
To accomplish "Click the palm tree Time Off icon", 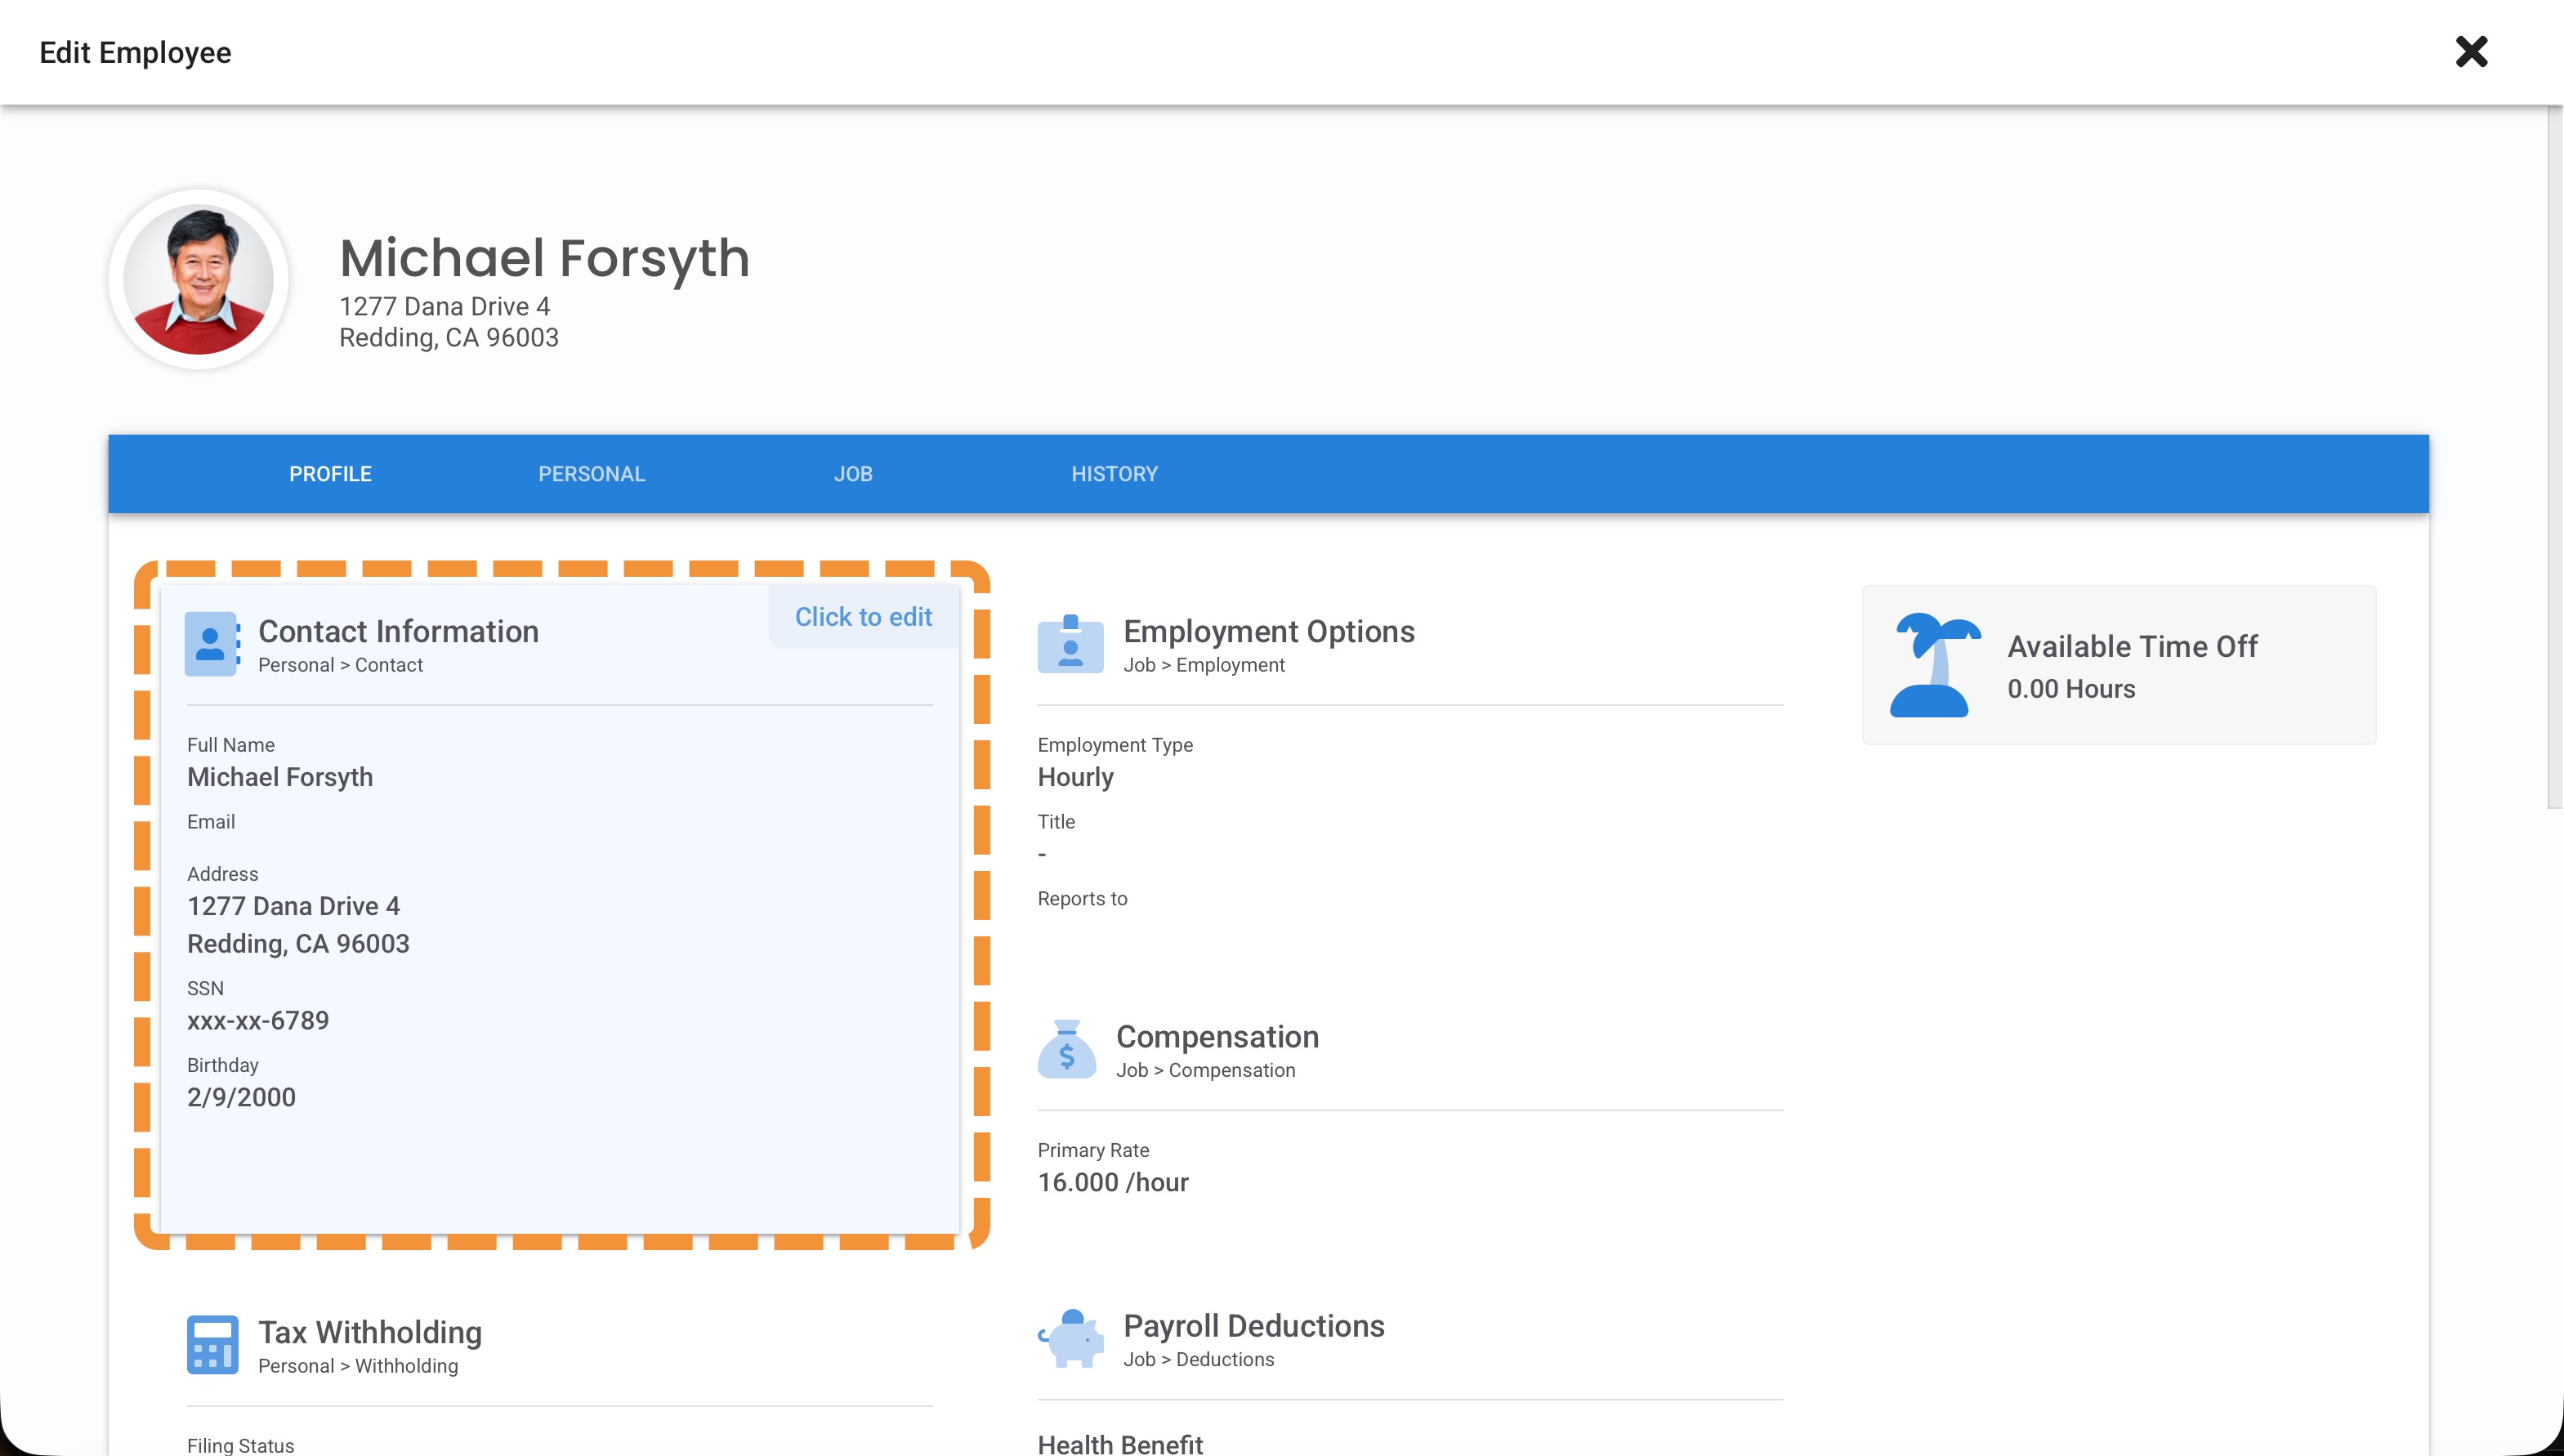I will pos(1932,665).
